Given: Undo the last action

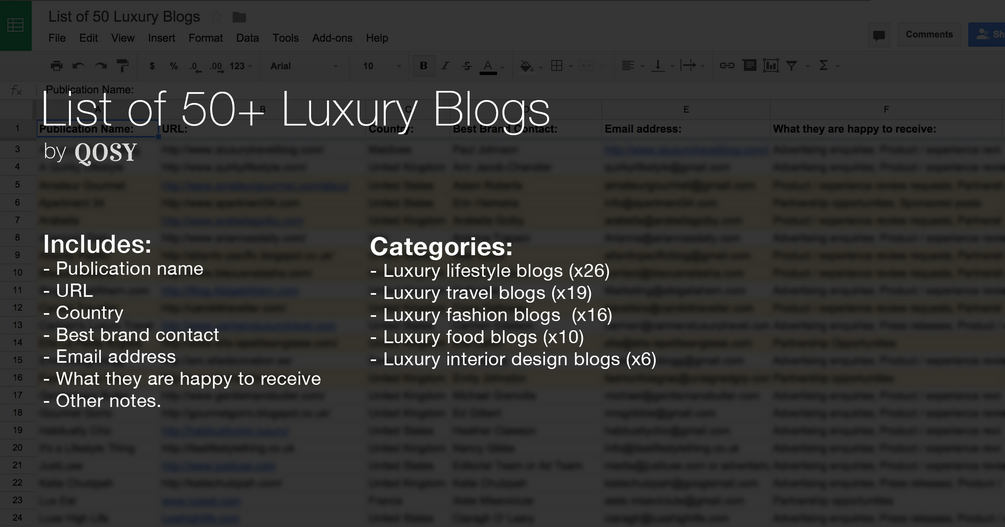Looking at the screenshot, I should pyautogui.click(x=78, y=65).
